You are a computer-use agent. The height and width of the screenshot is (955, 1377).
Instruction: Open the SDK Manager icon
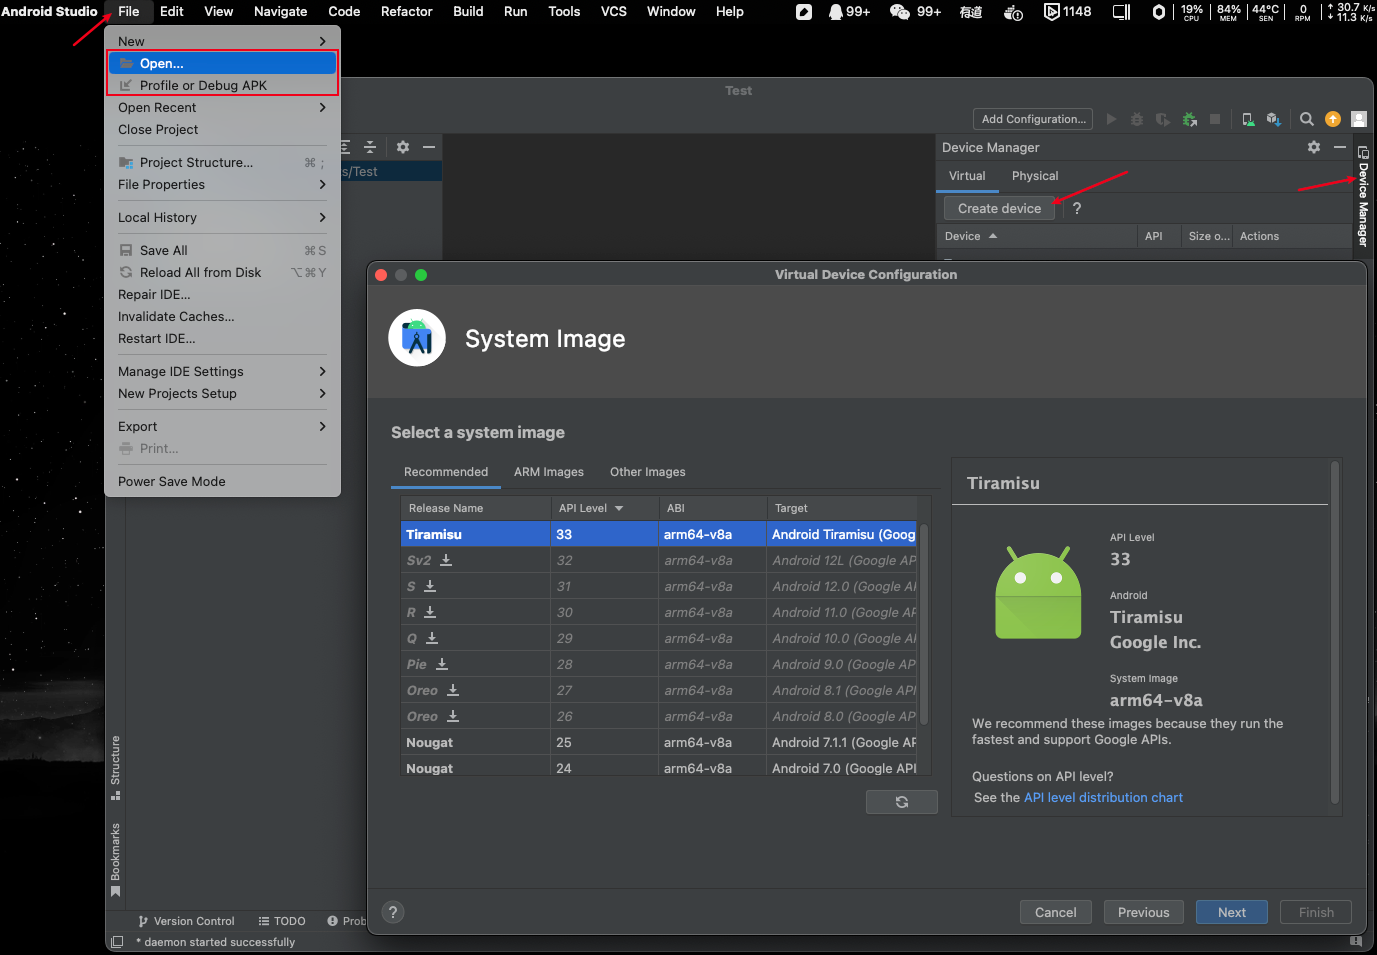point(1273,119)
